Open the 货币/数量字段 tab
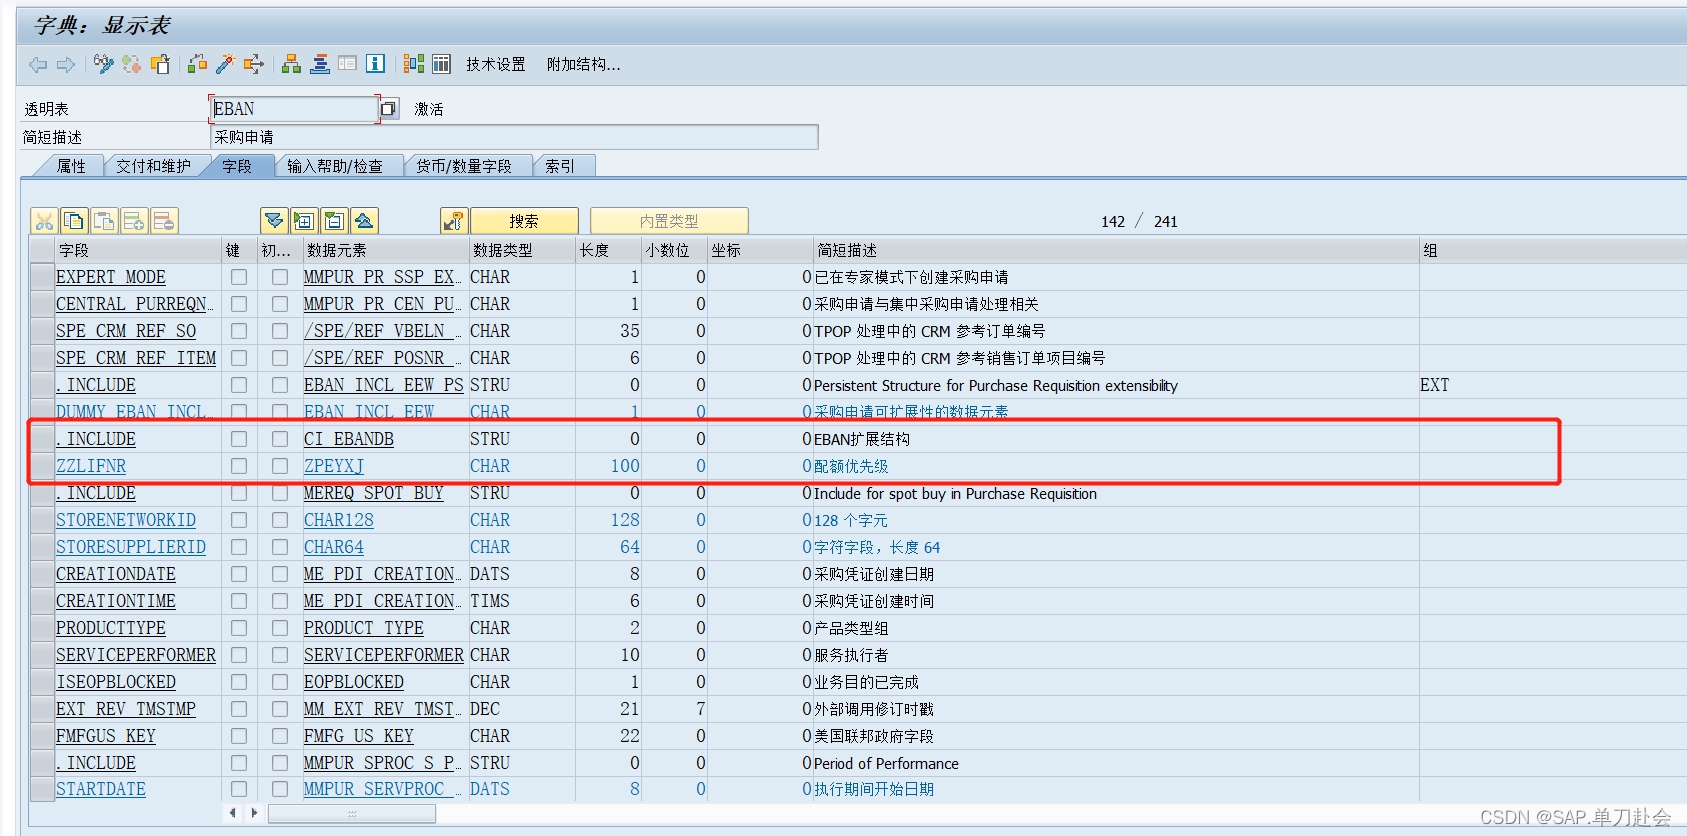This screenshot has width=1687, height=836. point(464,166)
